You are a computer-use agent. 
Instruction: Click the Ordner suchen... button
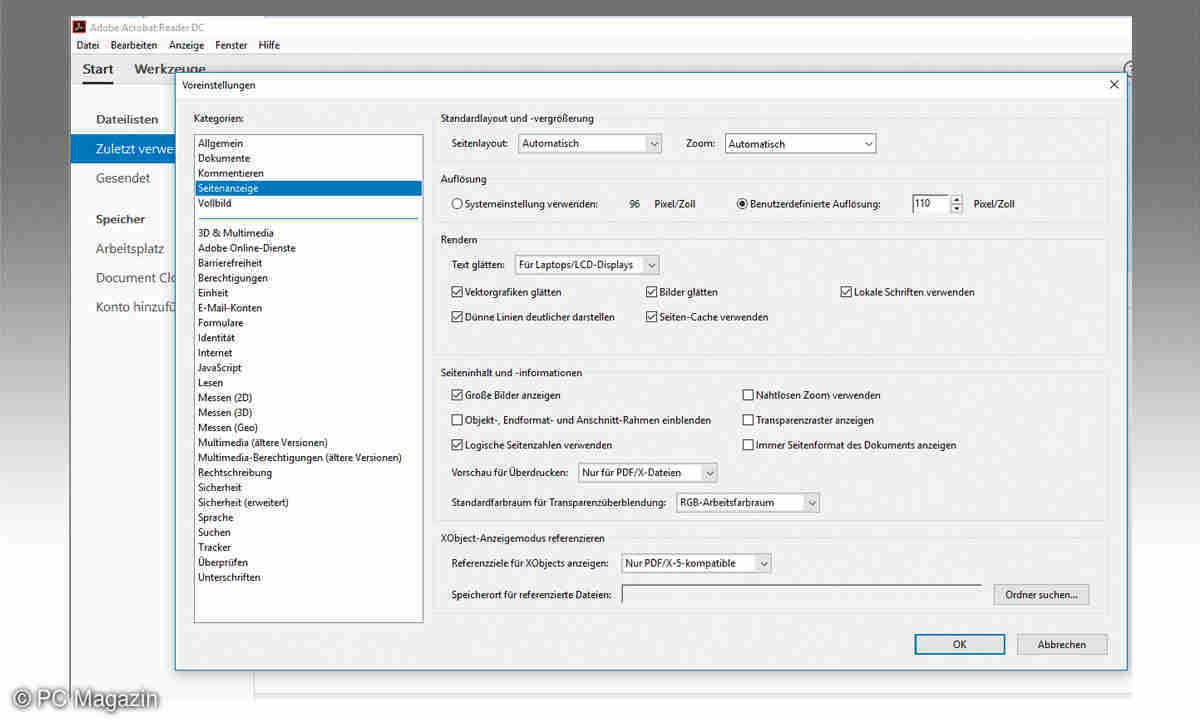[x=1040, y=595]
